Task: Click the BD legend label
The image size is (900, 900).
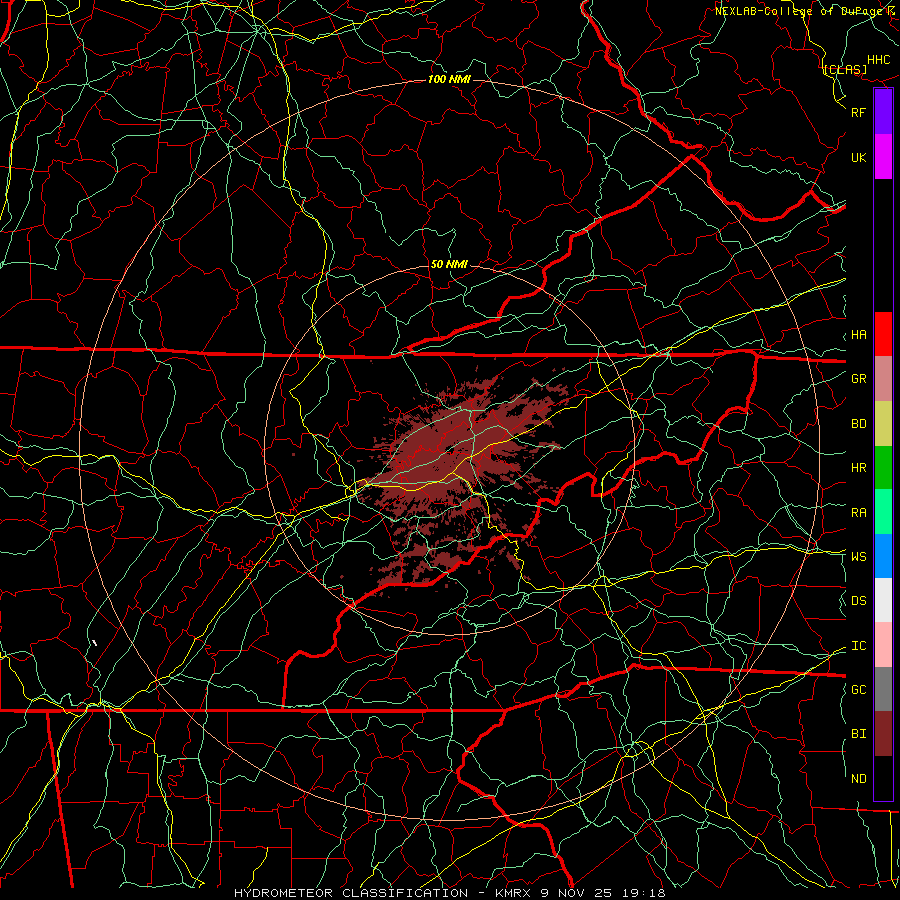Action: [858, 423]
